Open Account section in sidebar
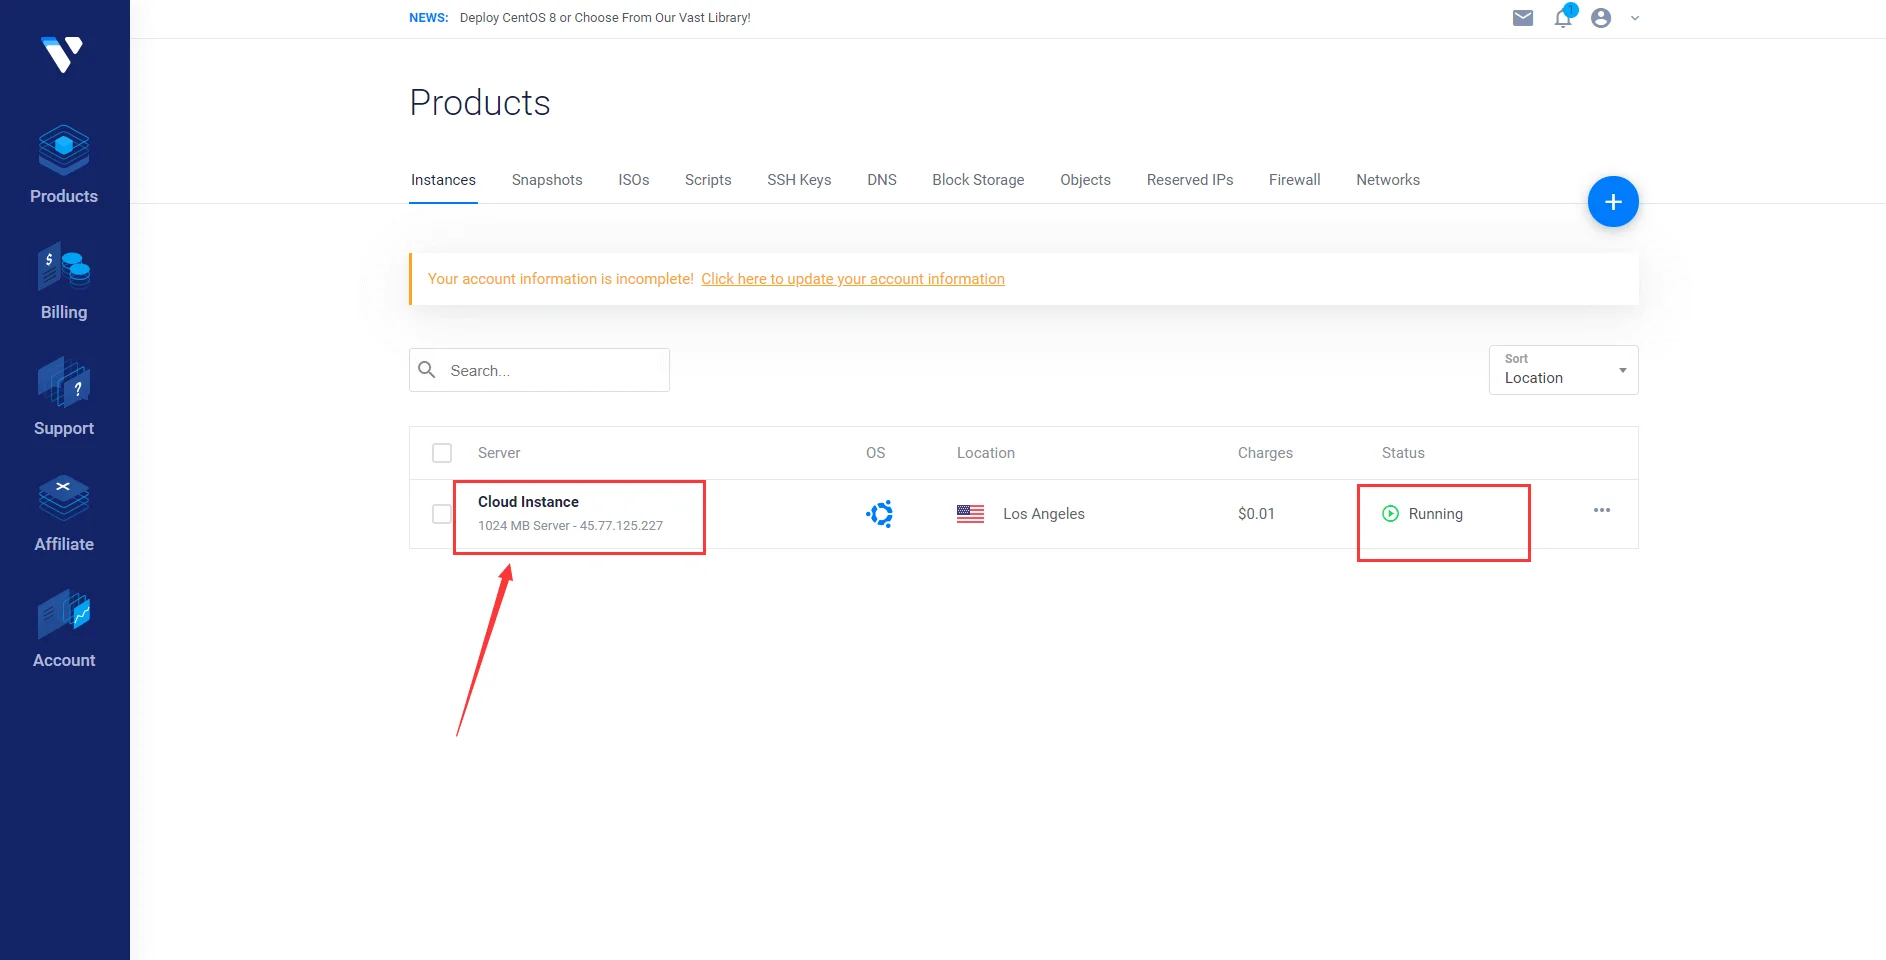1886x960 pixels. coord(64,629)
